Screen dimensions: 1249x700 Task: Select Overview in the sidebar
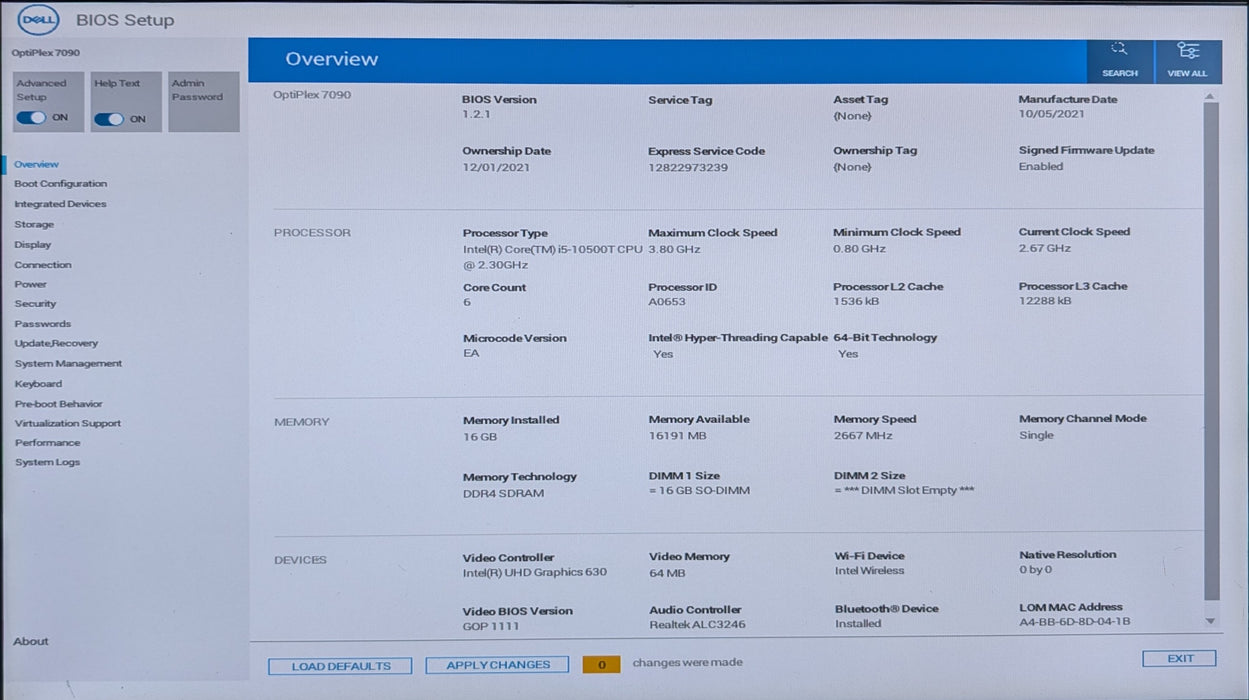coord(36,164)
